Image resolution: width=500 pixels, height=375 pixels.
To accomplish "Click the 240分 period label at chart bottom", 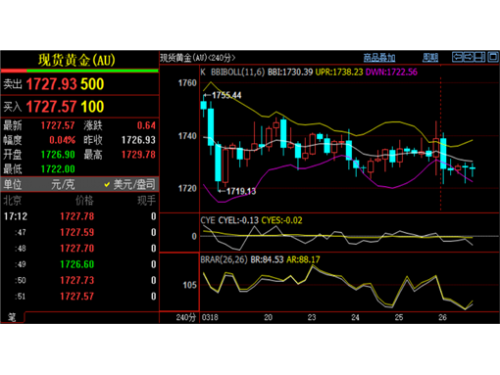I will coord(185,317).
